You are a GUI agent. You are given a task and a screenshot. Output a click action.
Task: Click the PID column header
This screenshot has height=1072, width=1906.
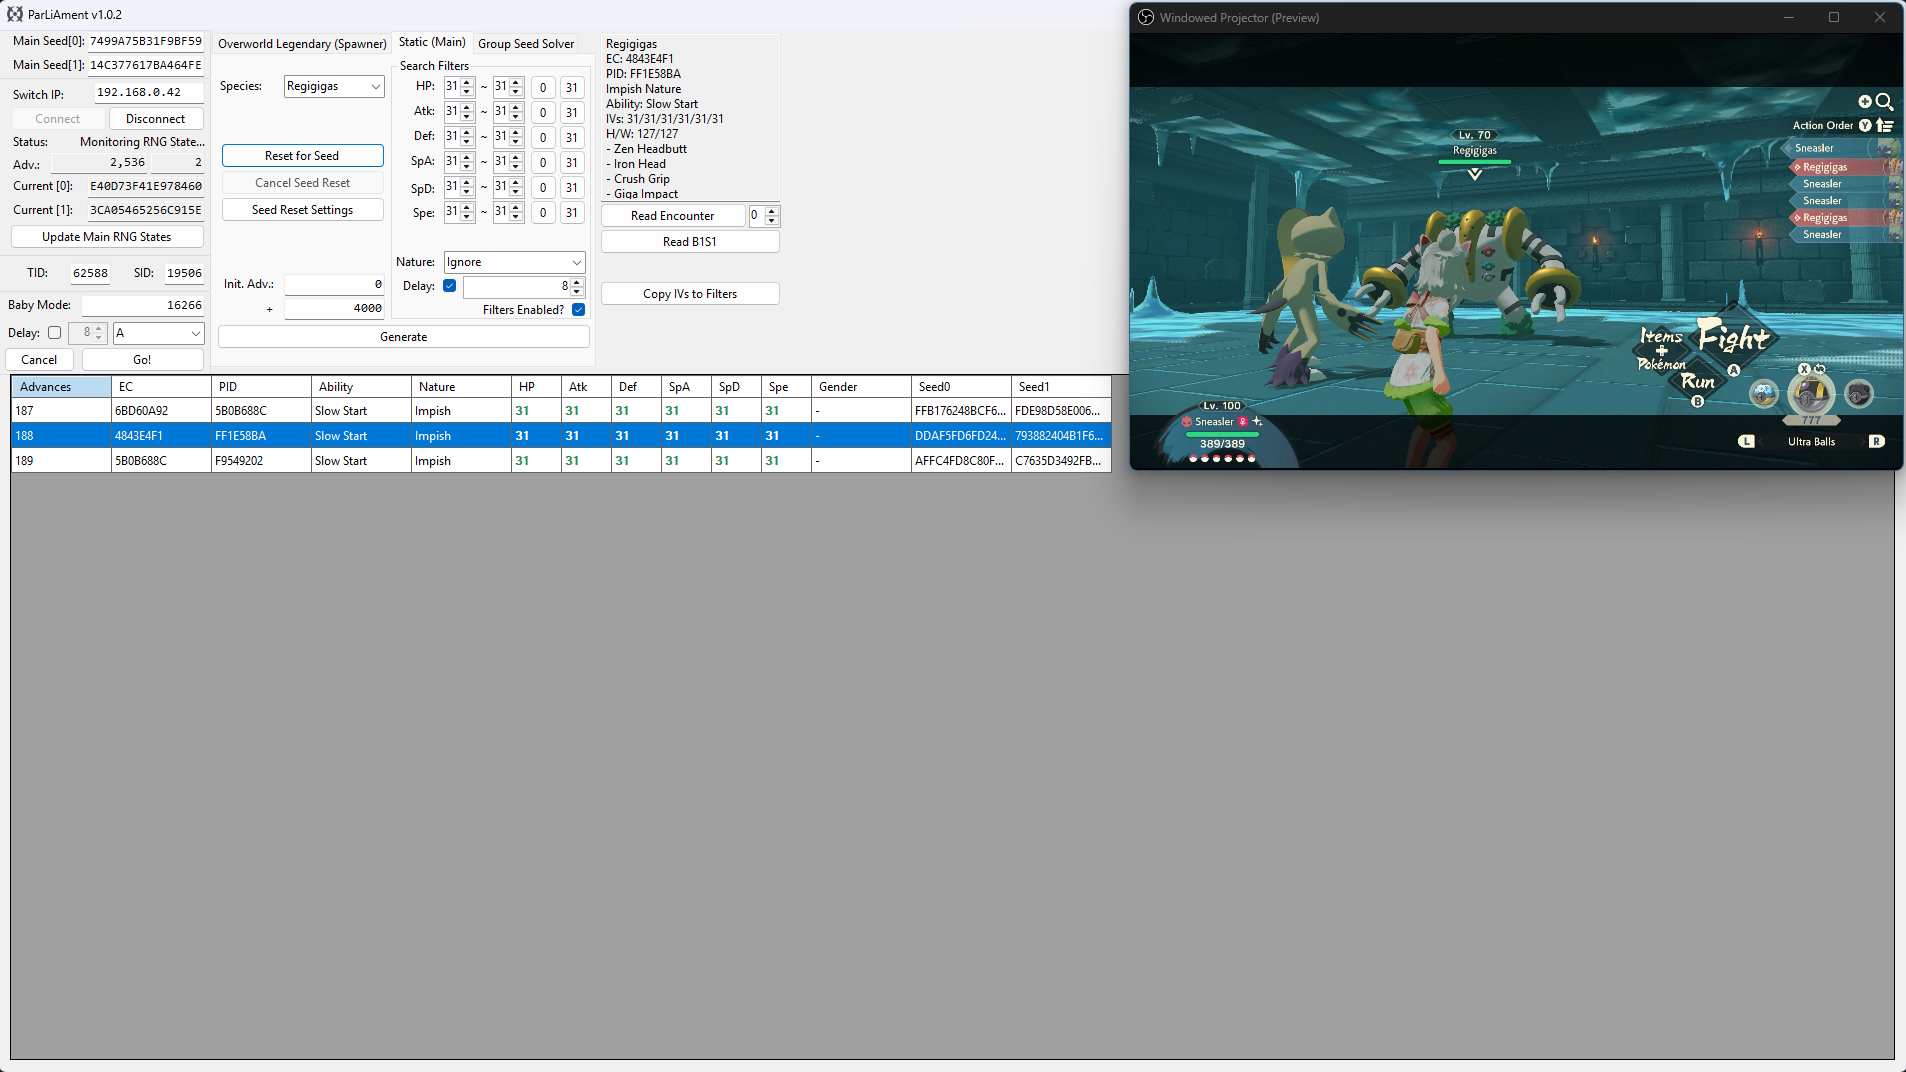[x=261, y=387]
